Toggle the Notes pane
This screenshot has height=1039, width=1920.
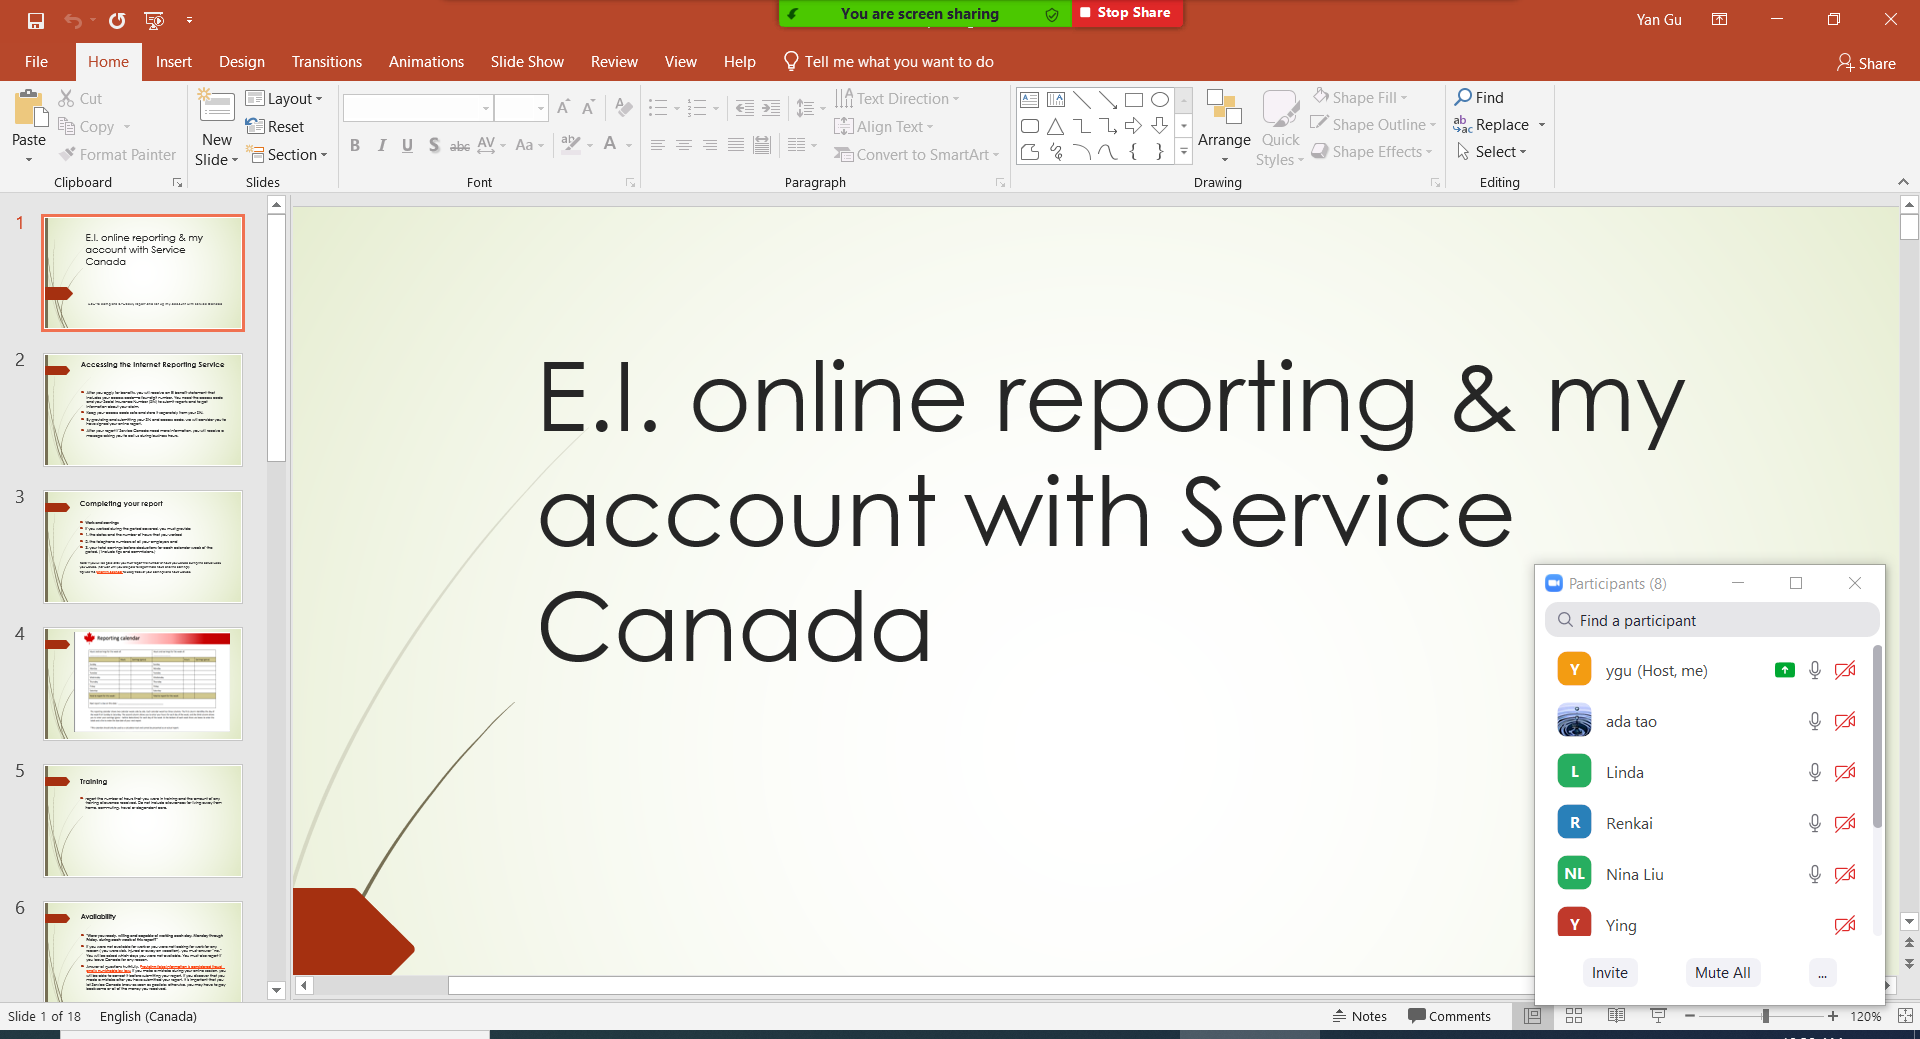pyautogui.click(x=1360, y=1016)
